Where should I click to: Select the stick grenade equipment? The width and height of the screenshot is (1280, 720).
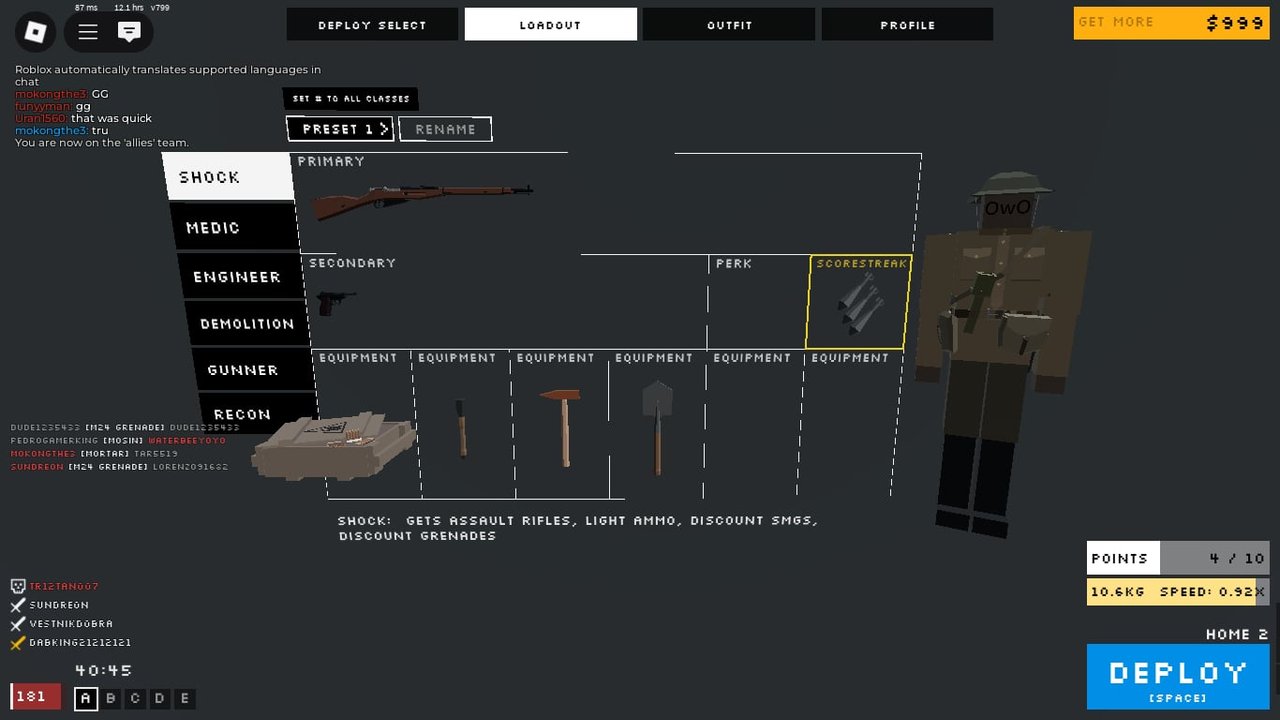[x=461, y=427]
